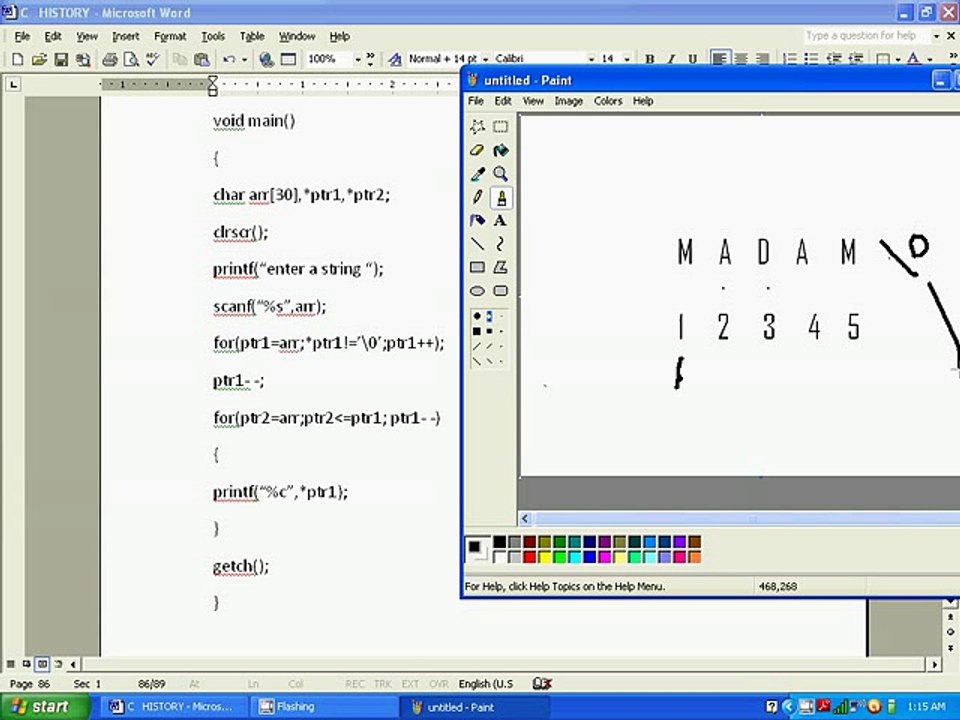
Task: Pick the black color swatch in palette
Action: (x=500, y=542)
